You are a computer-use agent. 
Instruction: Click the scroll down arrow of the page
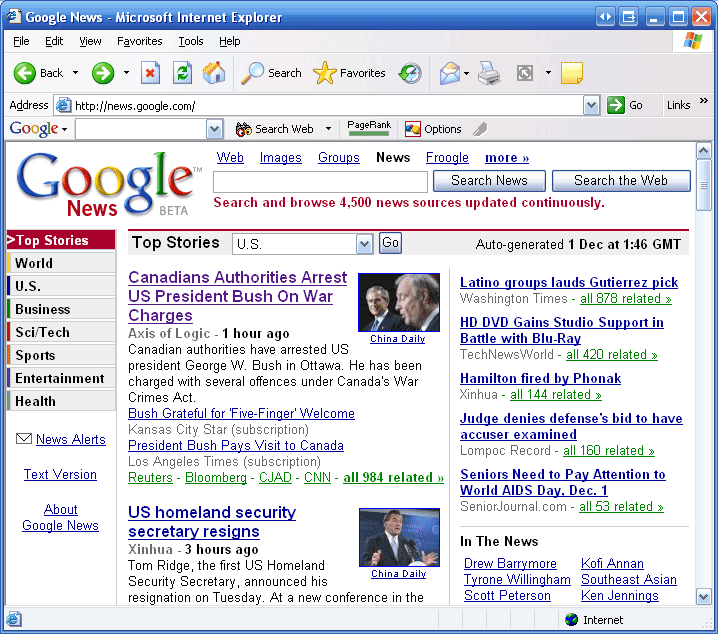point(703,597)
